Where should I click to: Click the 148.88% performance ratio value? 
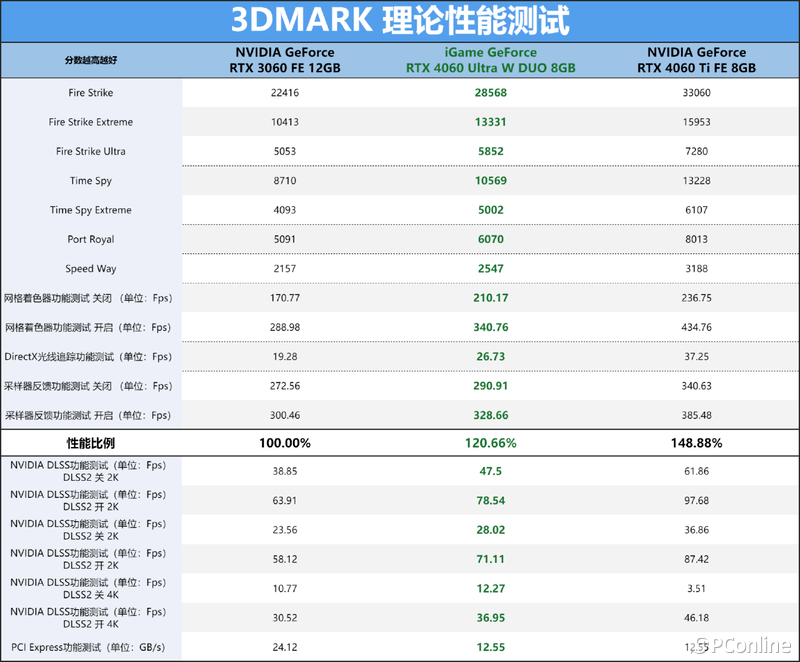click(x=696, y=443)
